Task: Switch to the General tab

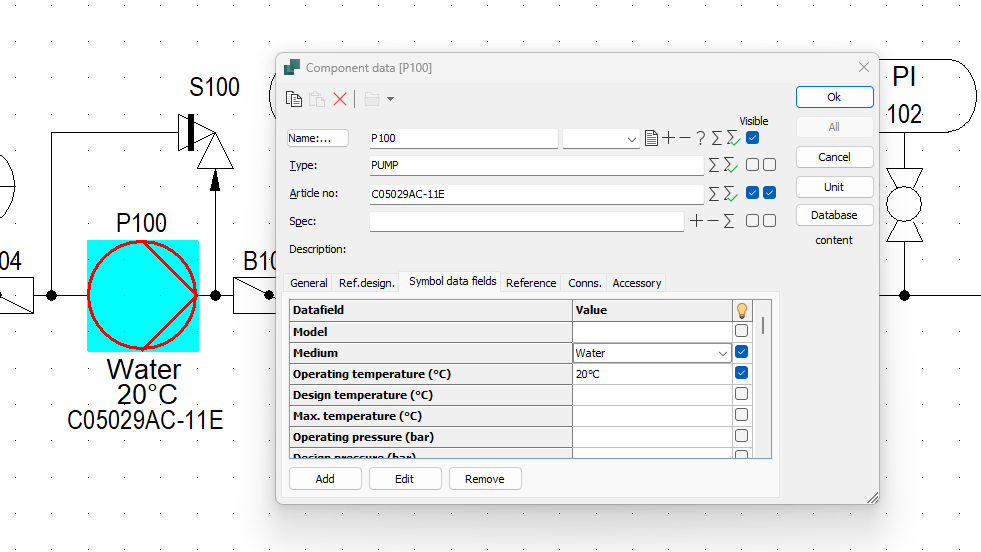Action: [x=308, y=283]
